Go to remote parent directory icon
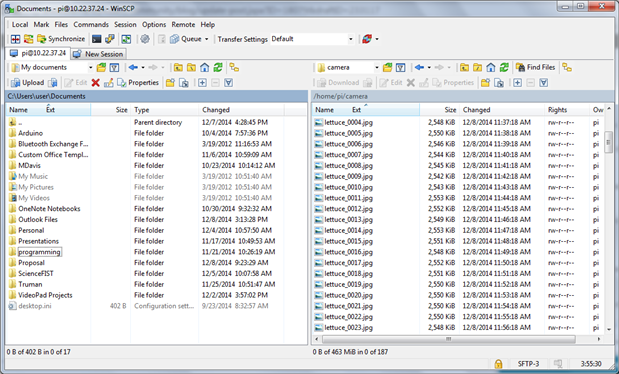Viewport: 619px width, 374px height. (464, 68)
